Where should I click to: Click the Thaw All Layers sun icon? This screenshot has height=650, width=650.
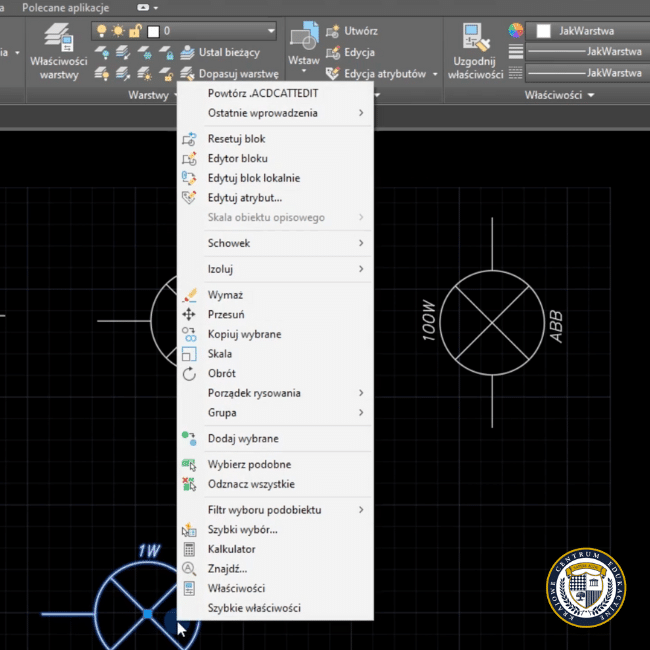coord(144,74)
